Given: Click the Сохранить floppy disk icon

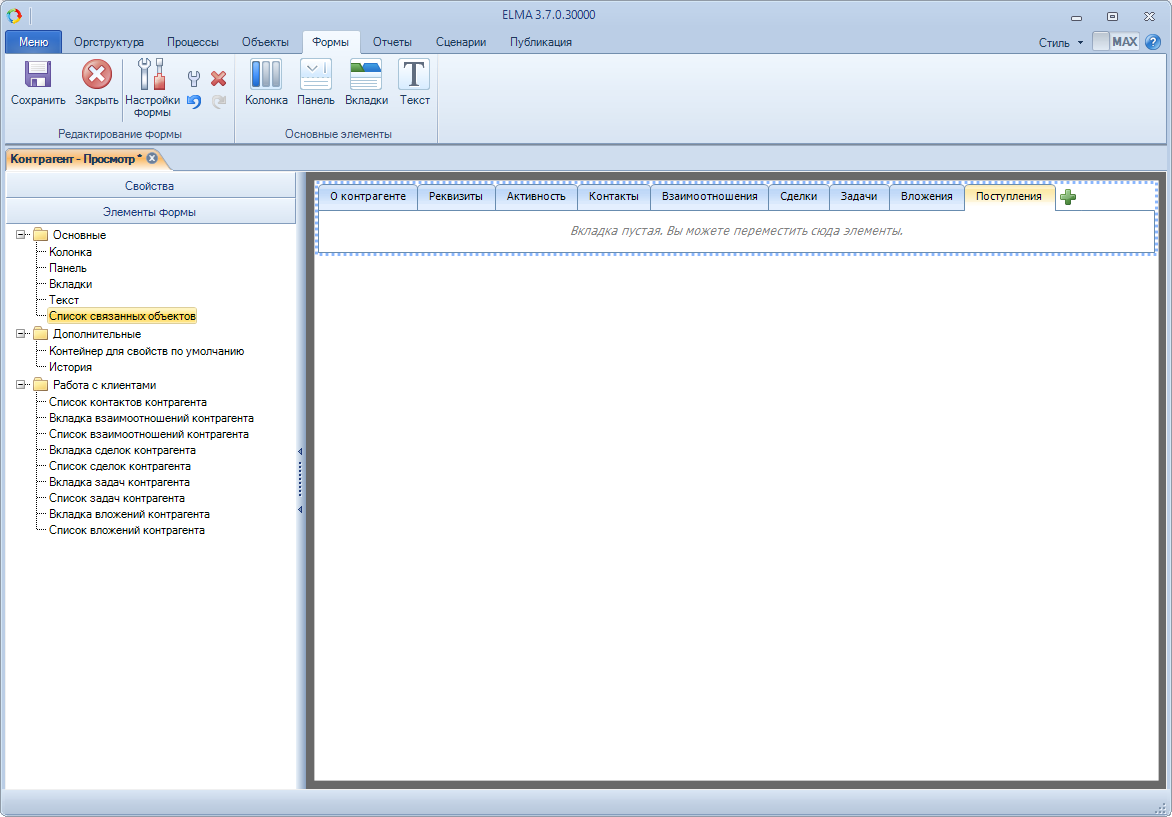Looking at the screenshot, I should [x=38, y=75].
